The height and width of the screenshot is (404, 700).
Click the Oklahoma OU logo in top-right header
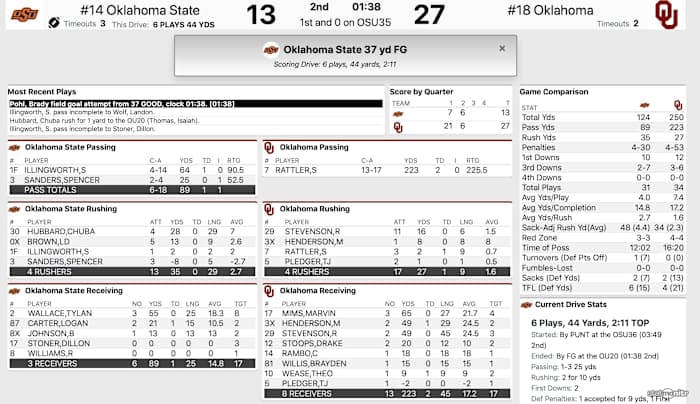(x=664, y=13)
